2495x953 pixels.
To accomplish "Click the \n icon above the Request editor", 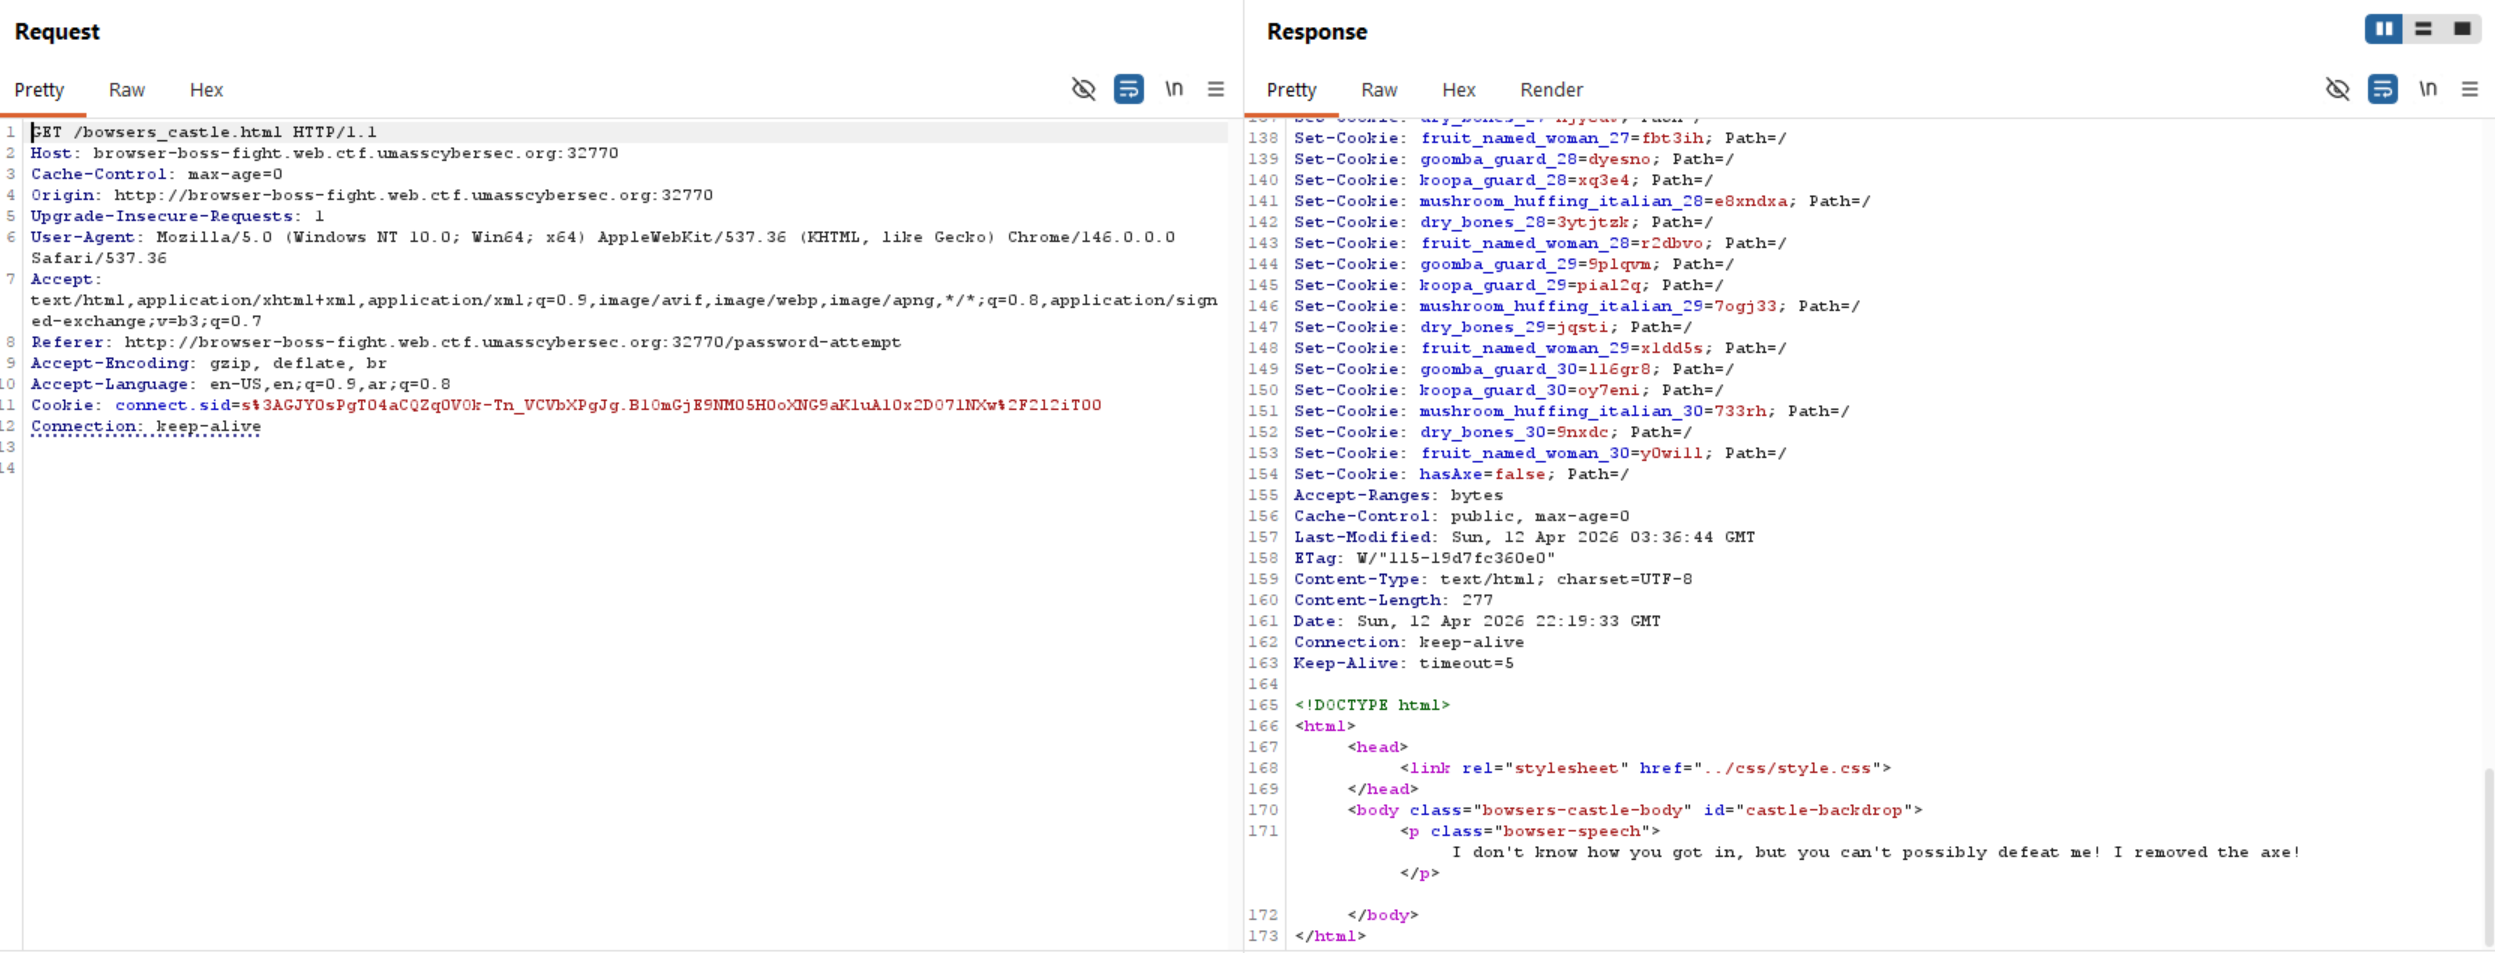I will (x=1174, y=89).
